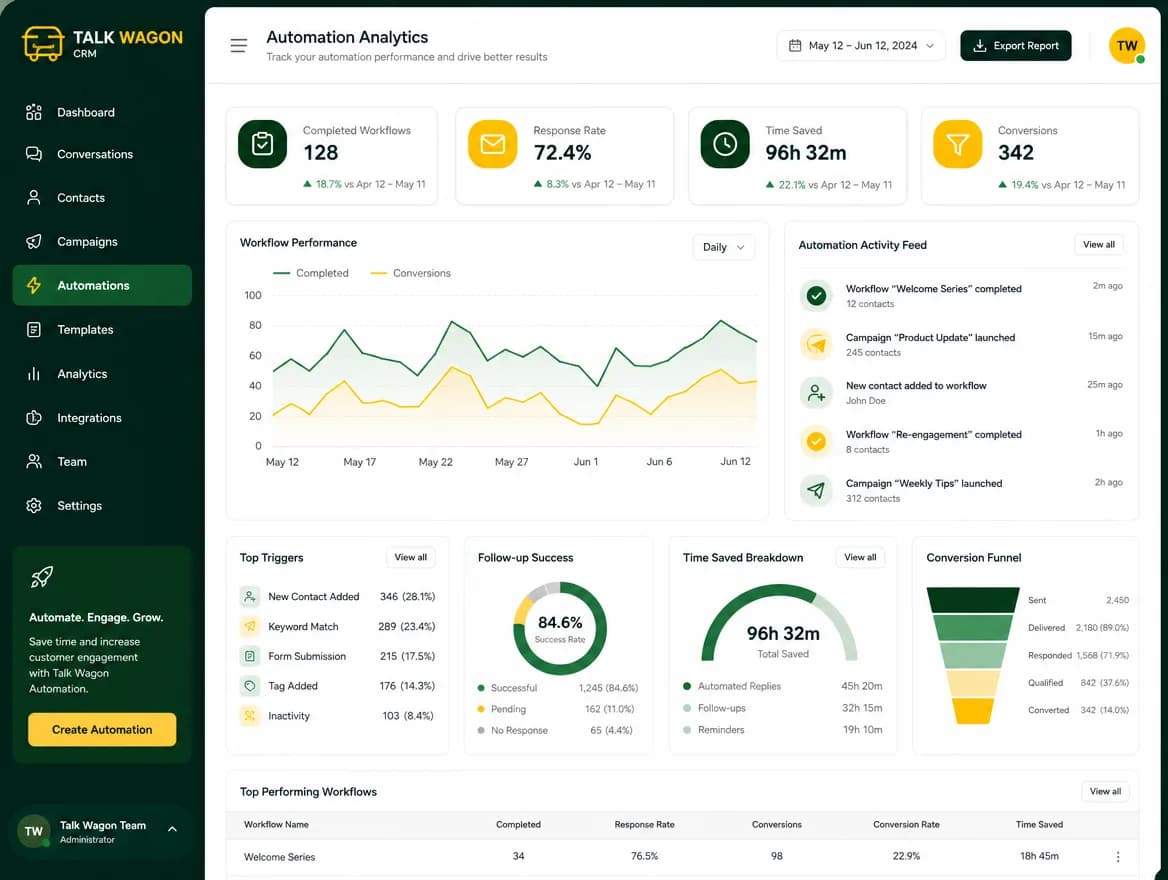Open the Templates menu item
The height and width of the screenshot is (880, 1168).
[x=102, y=329]
